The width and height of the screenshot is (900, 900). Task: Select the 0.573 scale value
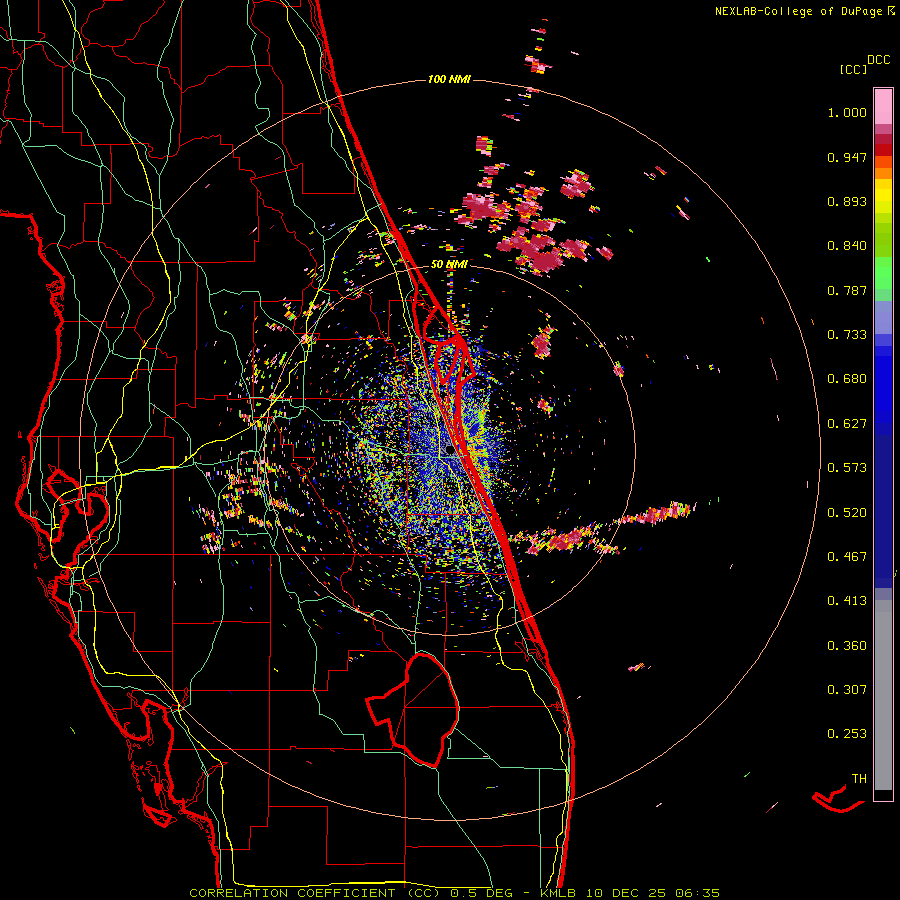point(847,468)
